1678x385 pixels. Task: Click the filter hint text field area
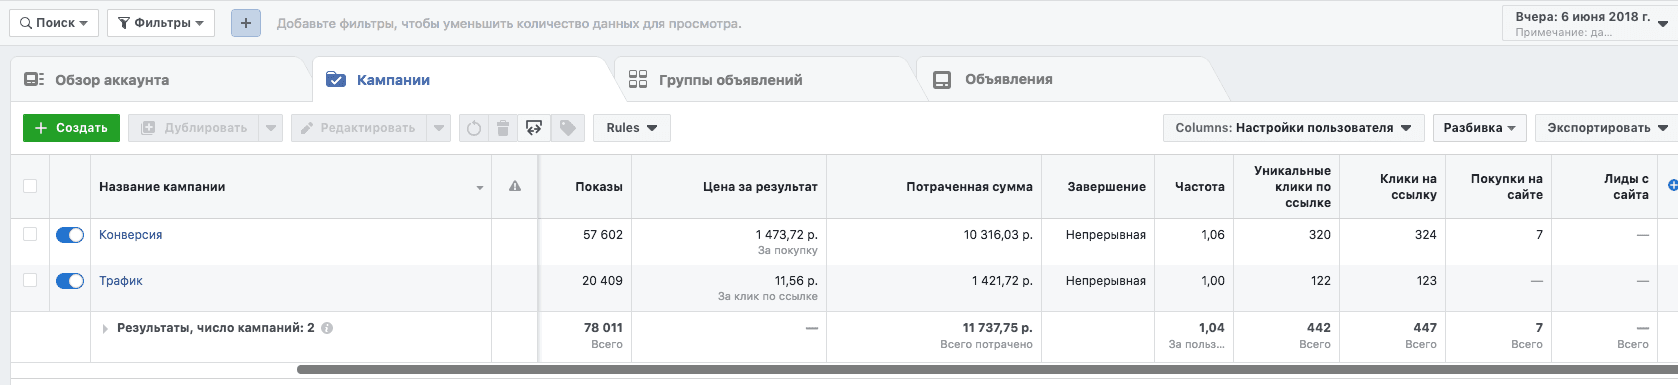pos(509,23)
